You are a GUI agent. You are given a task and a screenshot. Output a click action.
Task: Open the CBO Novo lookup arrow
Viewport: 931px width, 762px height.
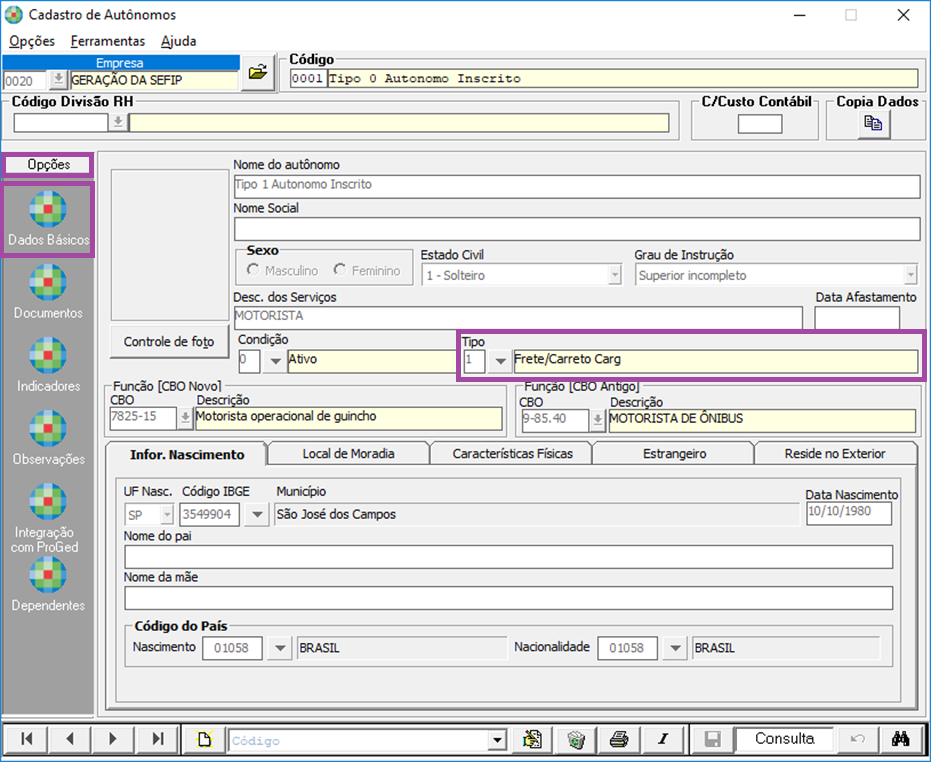click(185, 418)
